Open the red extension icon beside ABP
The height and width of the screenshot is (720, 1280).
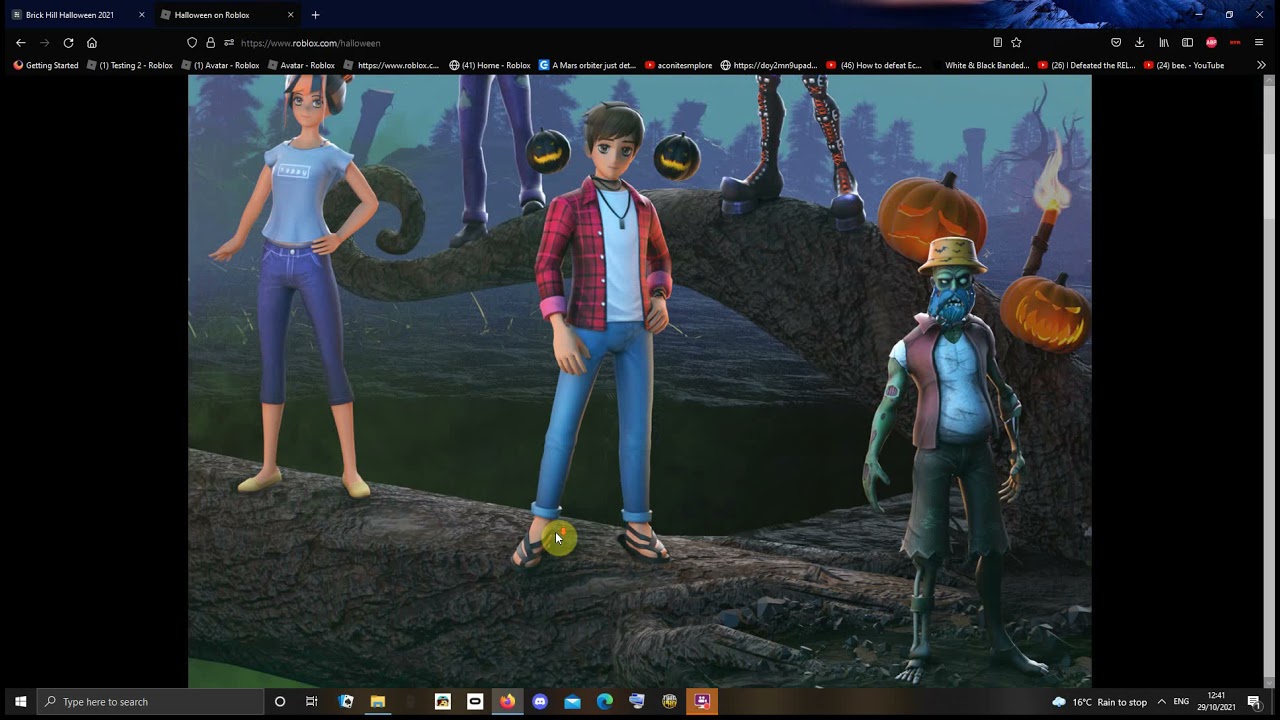1235,43
